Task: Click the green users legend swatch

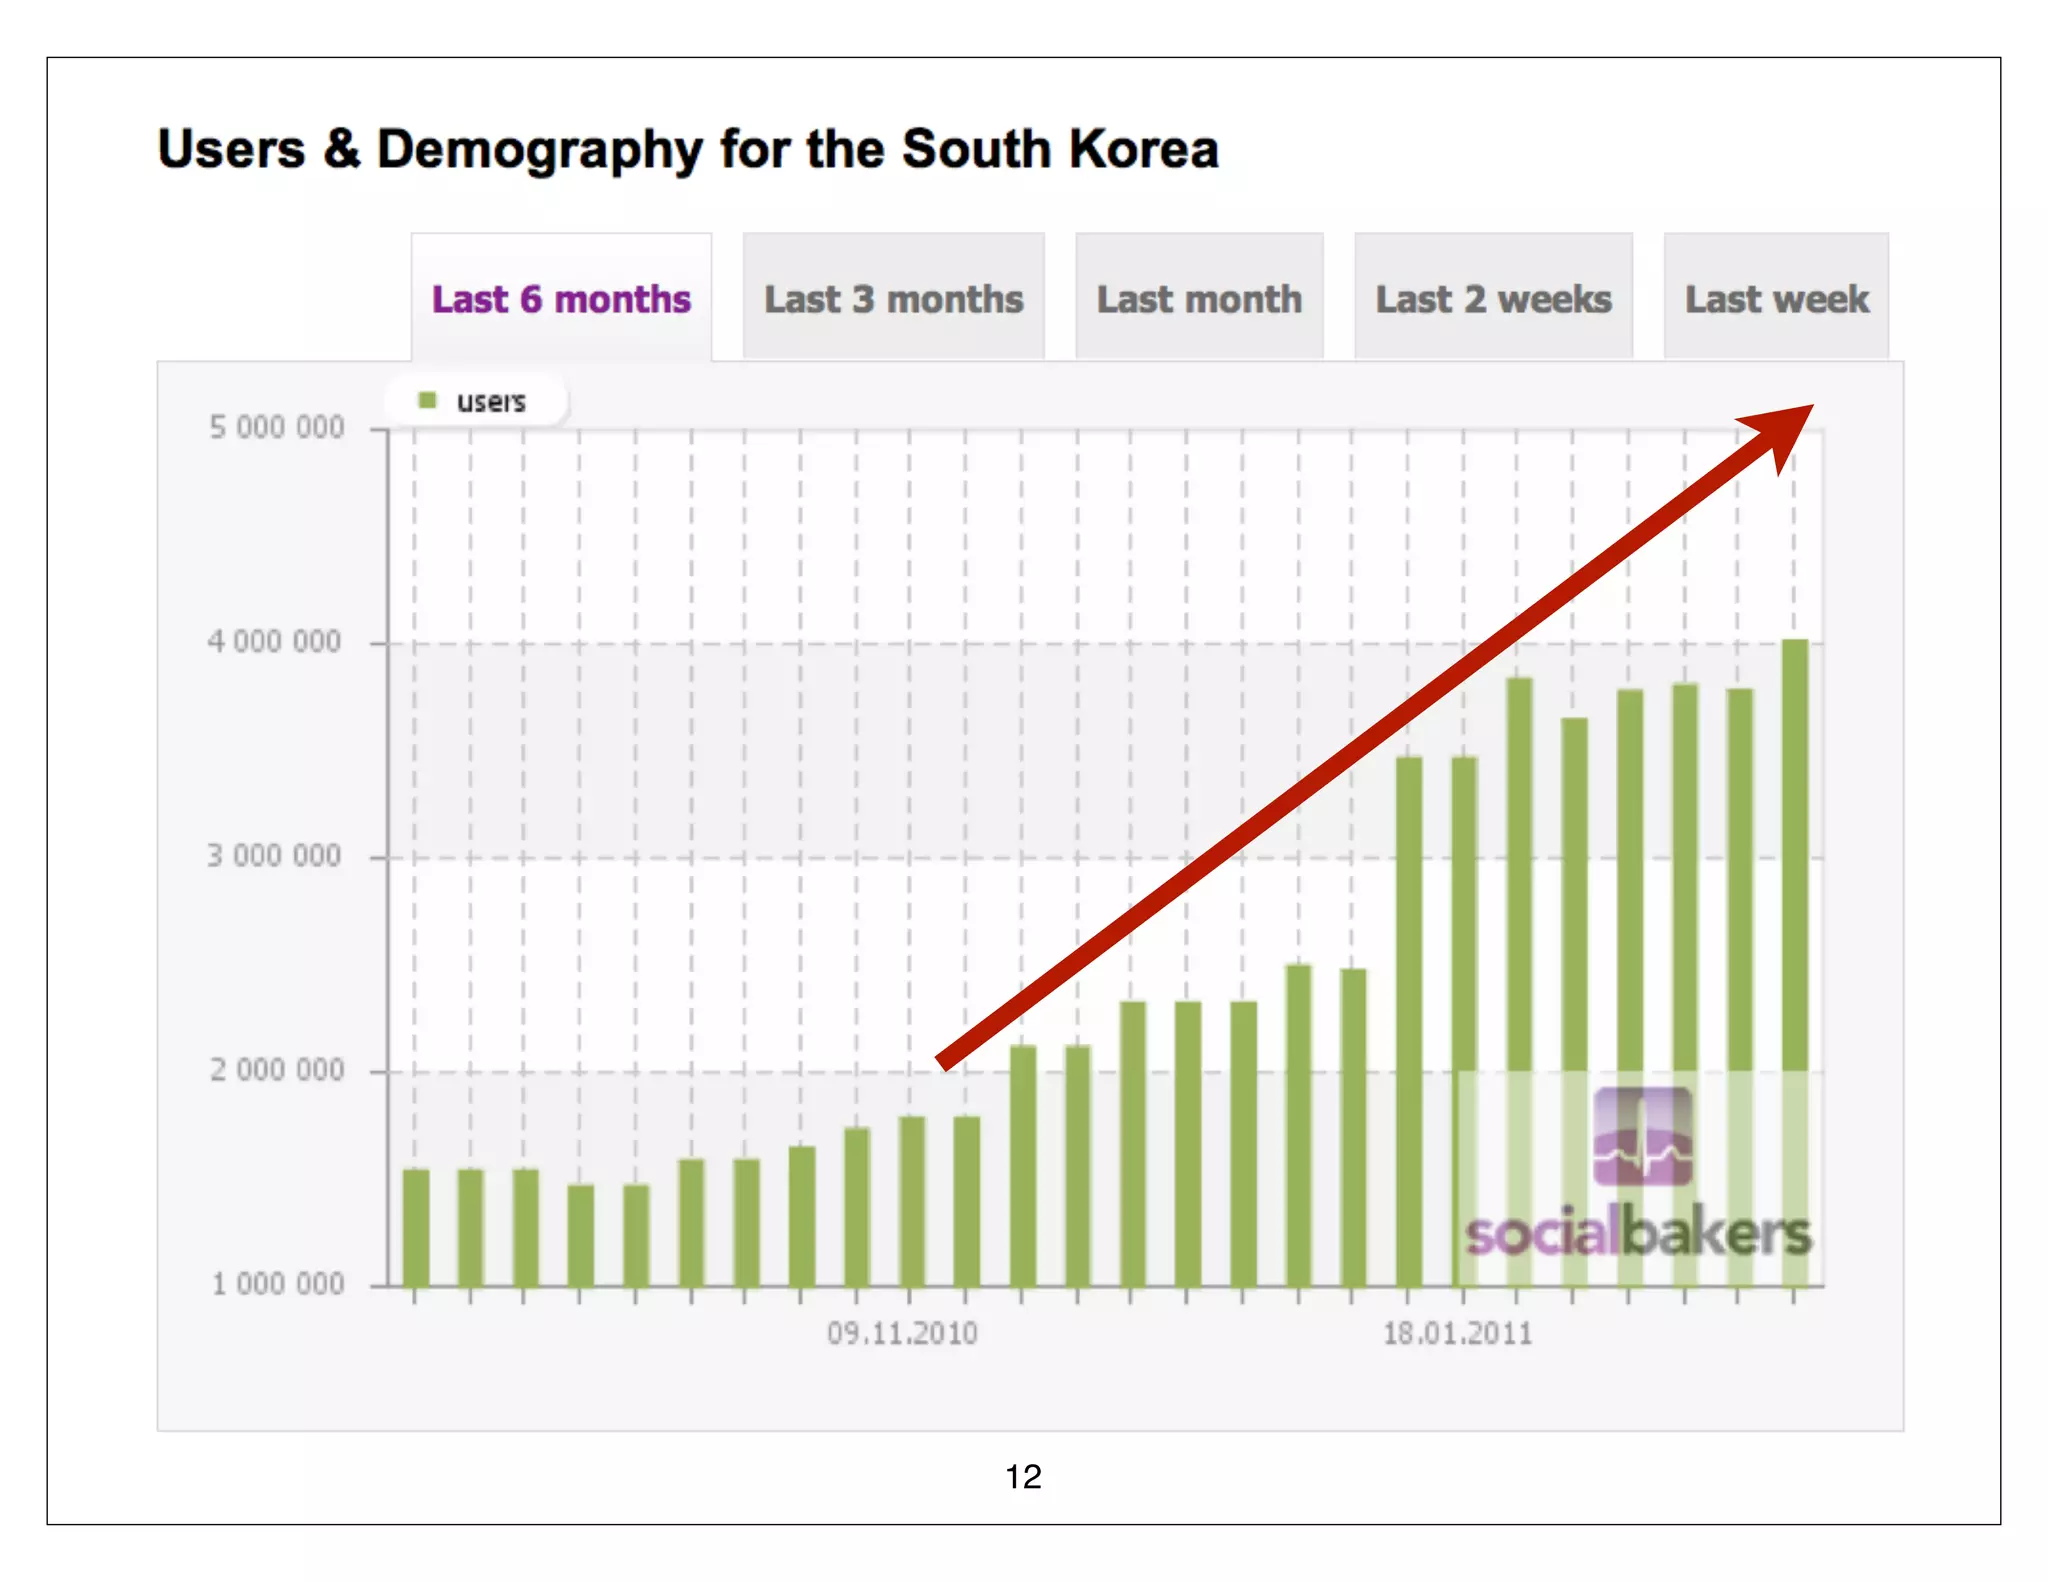Action: point(428,401)
